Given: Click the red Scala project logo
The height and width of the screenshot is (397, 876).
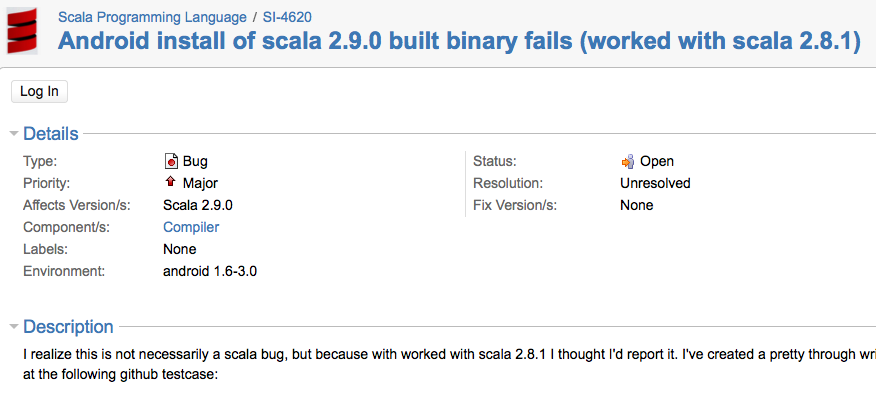Looking at the screenshot, I should 22,31.
